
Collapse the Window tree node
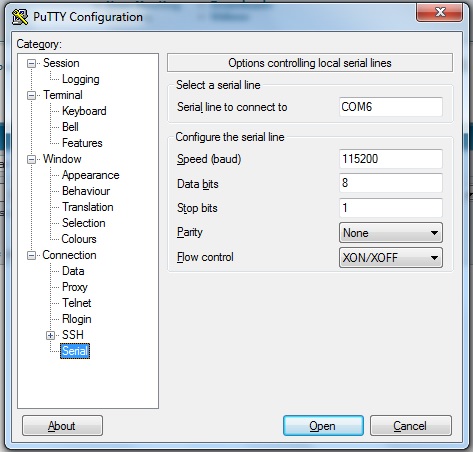[x=31, y=159]
